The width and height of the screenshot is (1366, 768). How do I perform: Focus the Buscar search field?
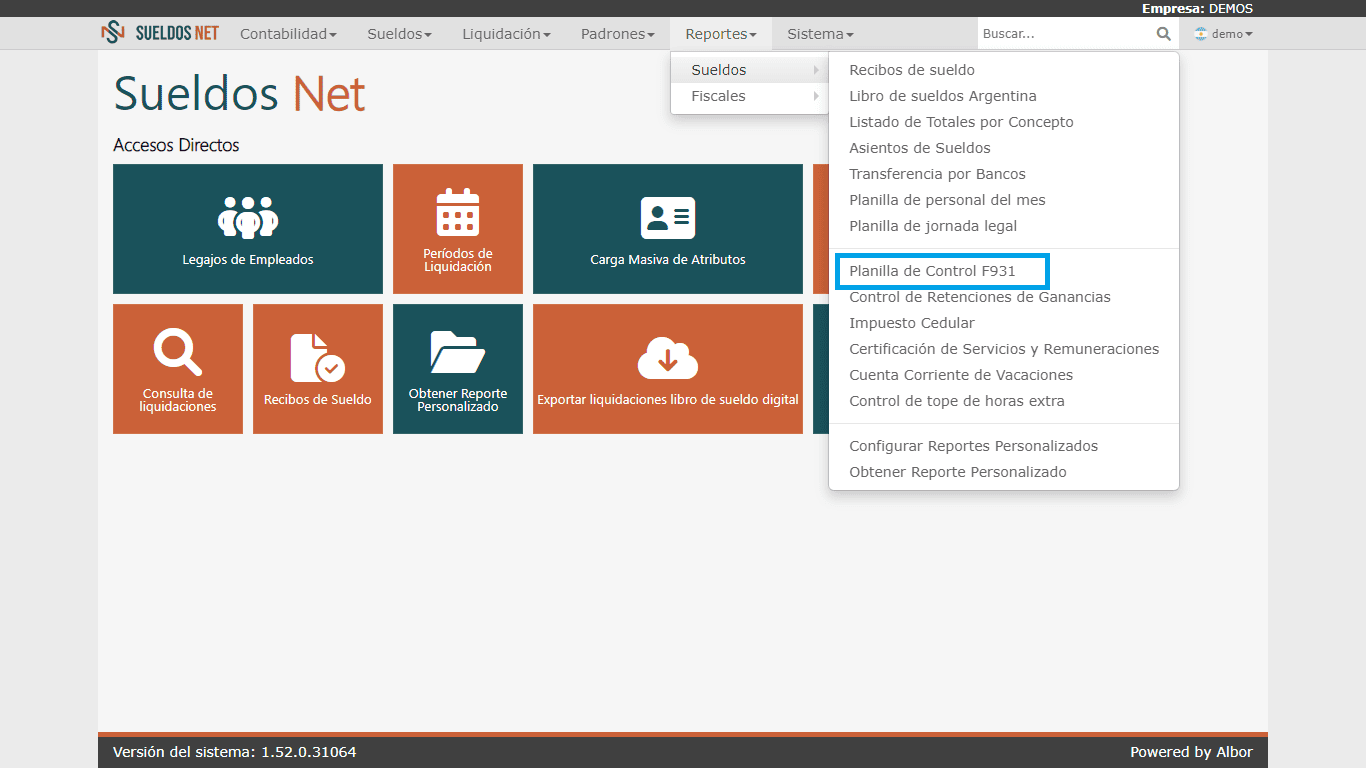point(1065,34)
